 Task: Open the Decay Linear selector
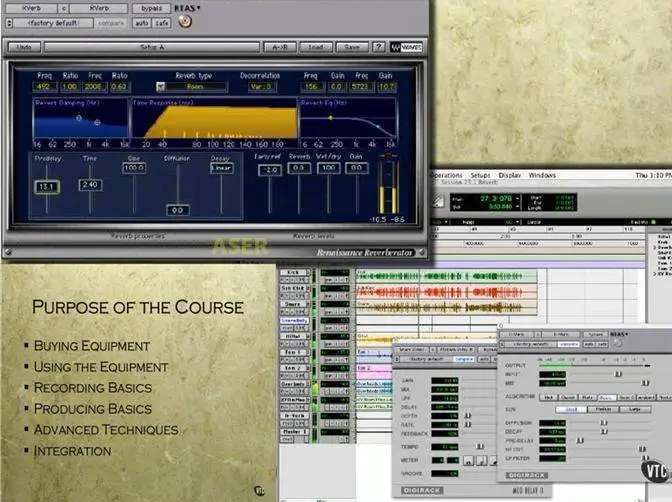pyautogui.click(x=221, y=168)
